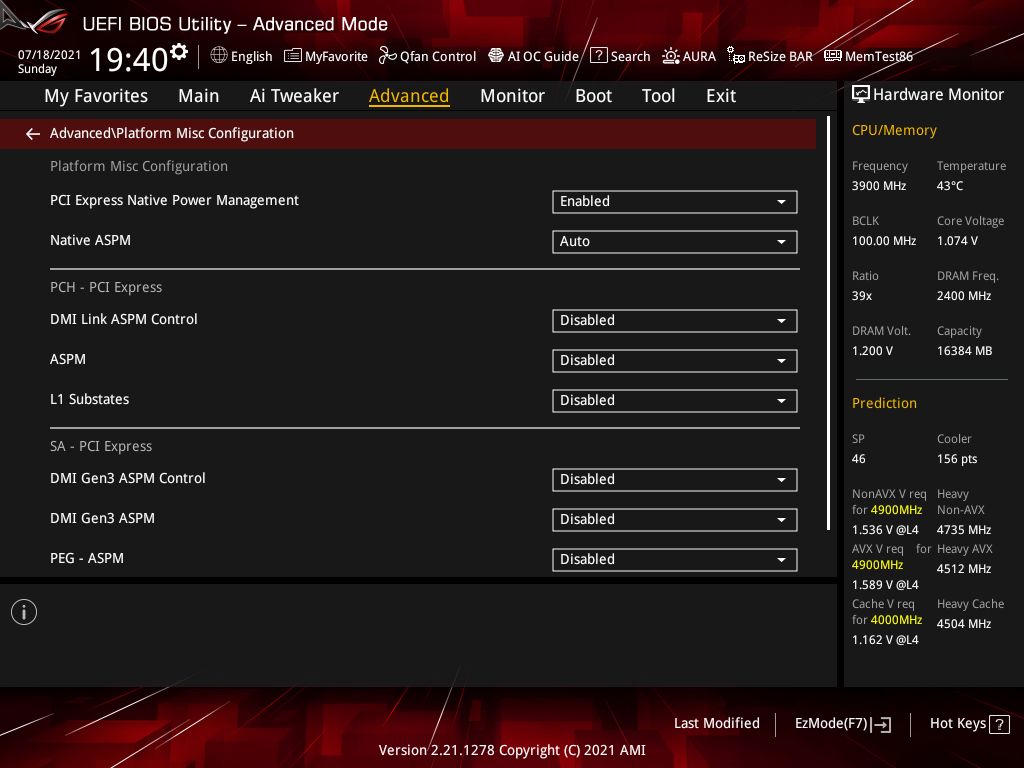Go back using the arrow on the breadcrumb bar
Screen dimensions: 1024x768
coord(32,132)
